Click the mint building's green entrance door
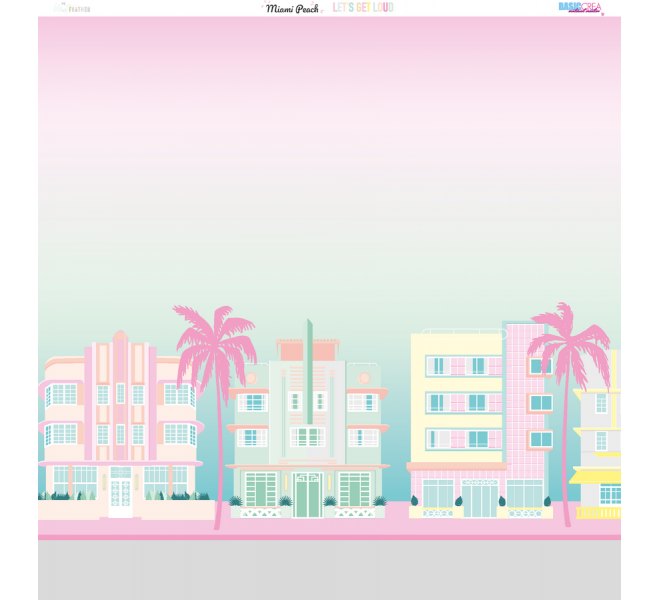 click(x=307, y=495)
